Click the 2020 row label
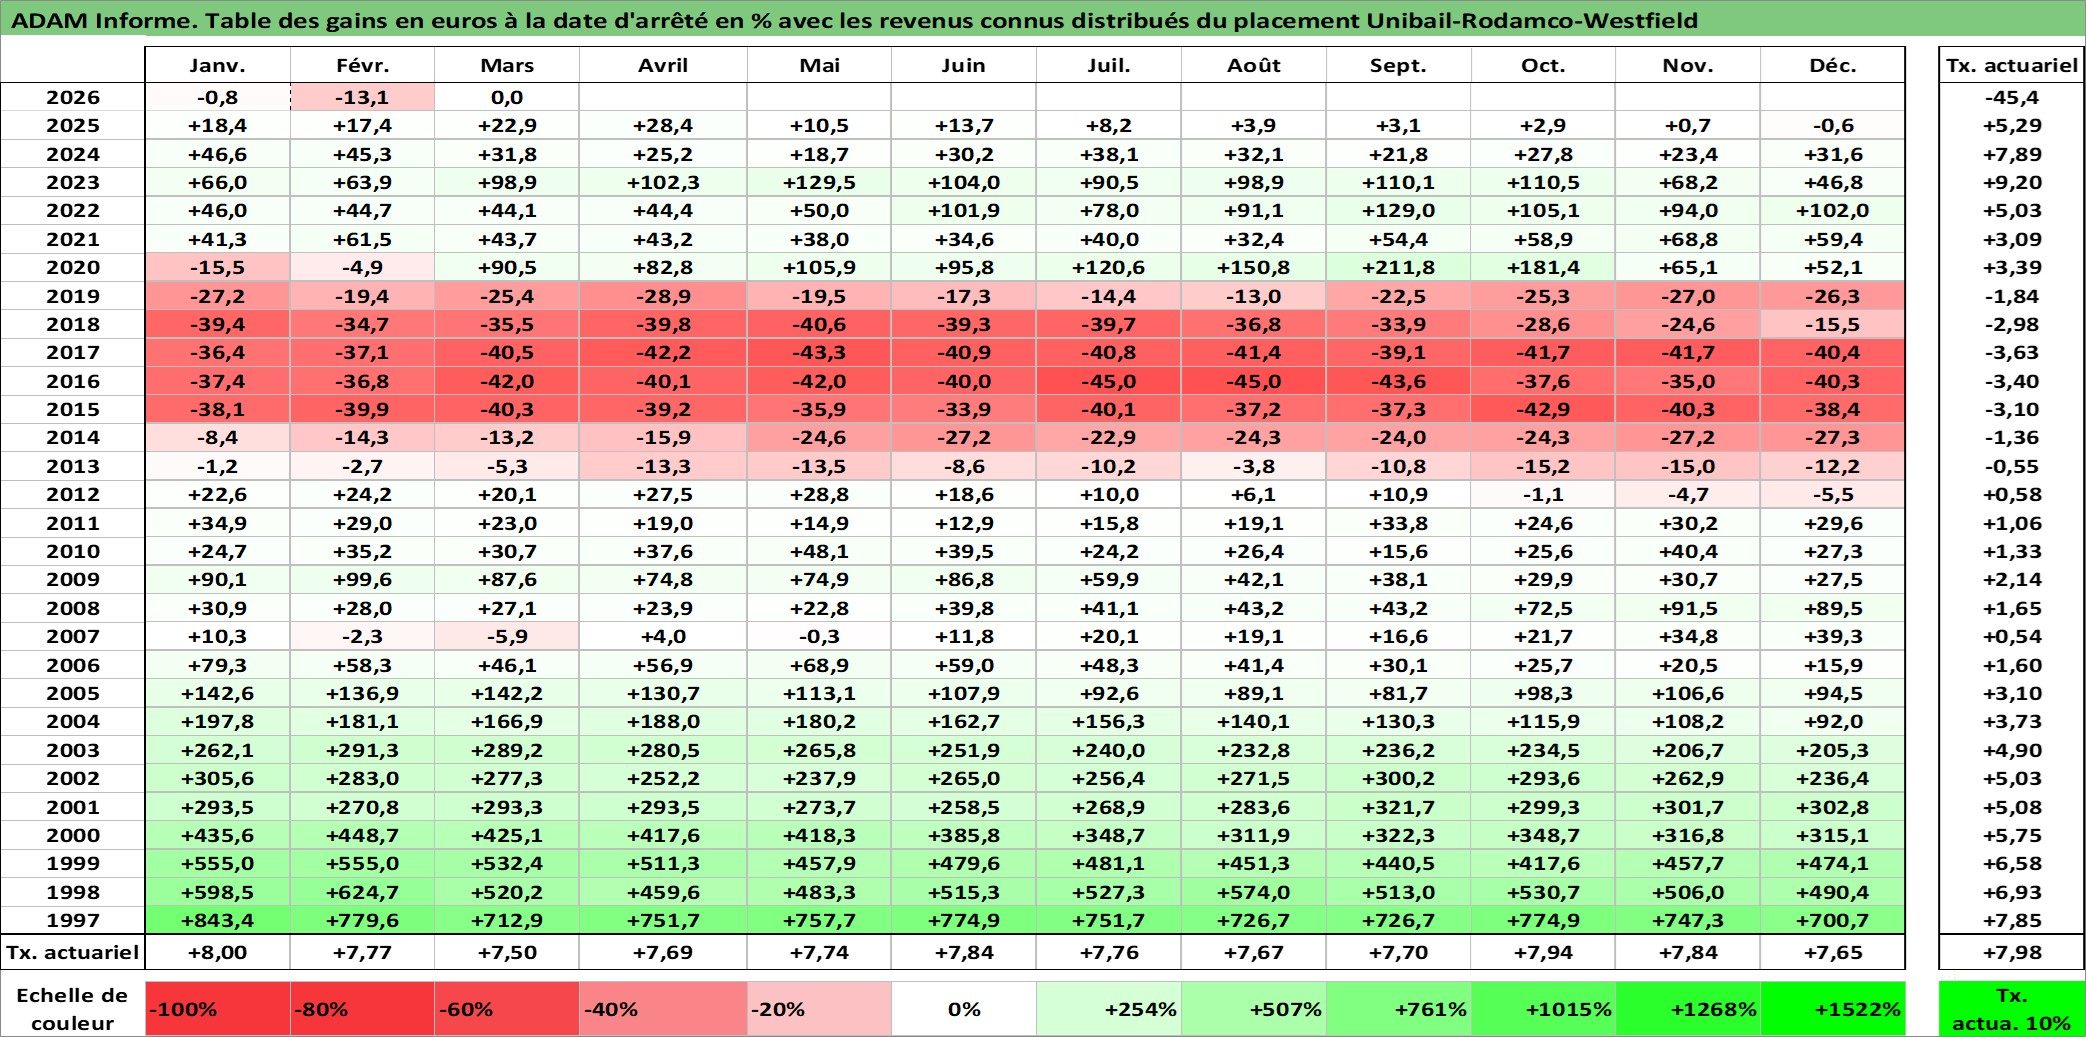The width and height of the screenshot is (2086, 1037). (73, 267)
